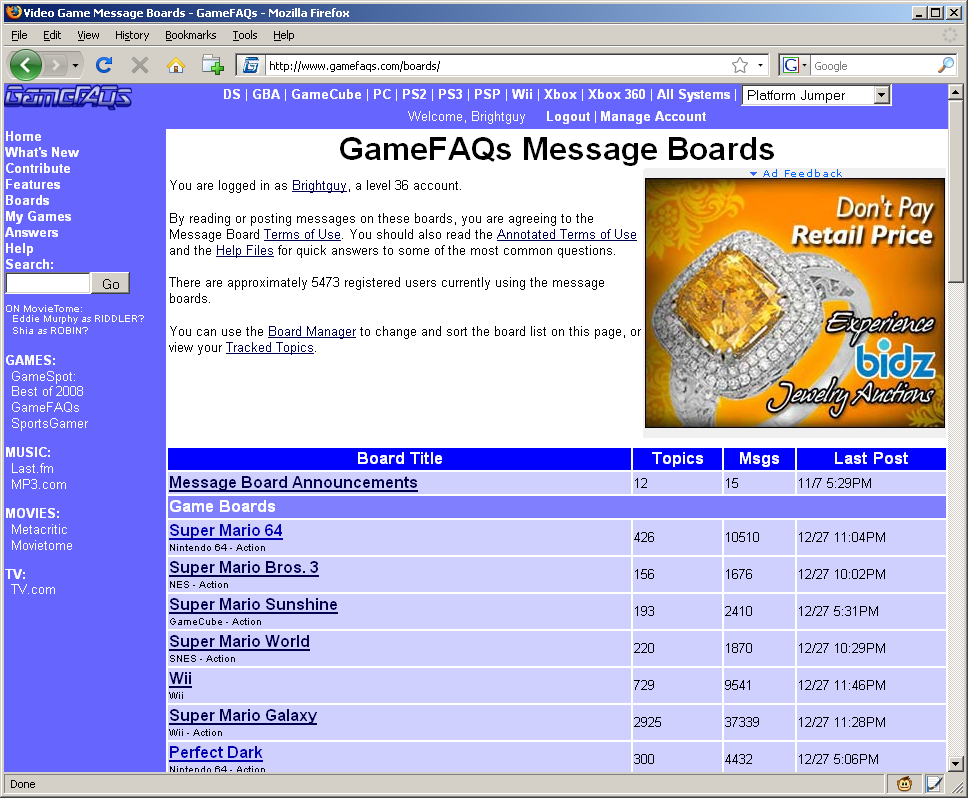Click the vertical scrollbar thumb
968x798 pixels.
click(x=955, y=191)
